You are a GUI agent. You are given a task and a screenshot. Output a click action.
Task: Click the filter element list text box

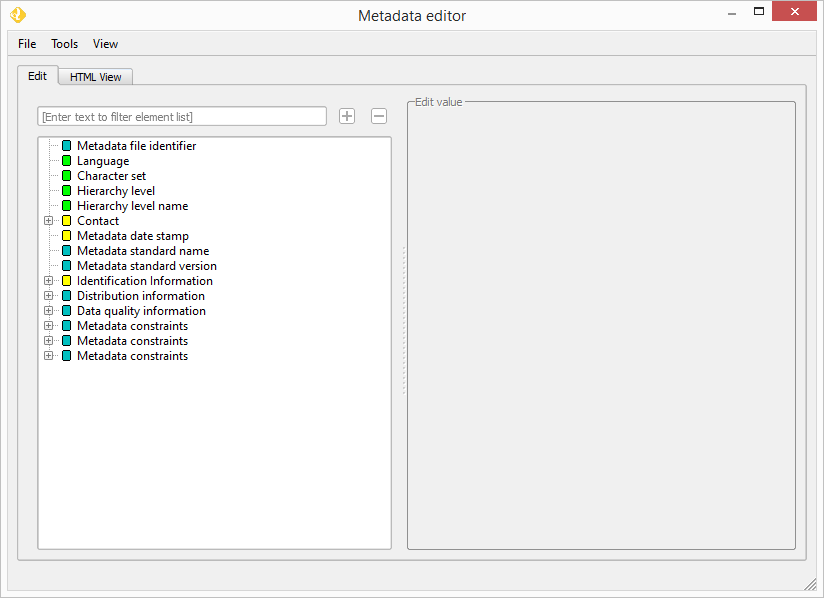(181, 116)
